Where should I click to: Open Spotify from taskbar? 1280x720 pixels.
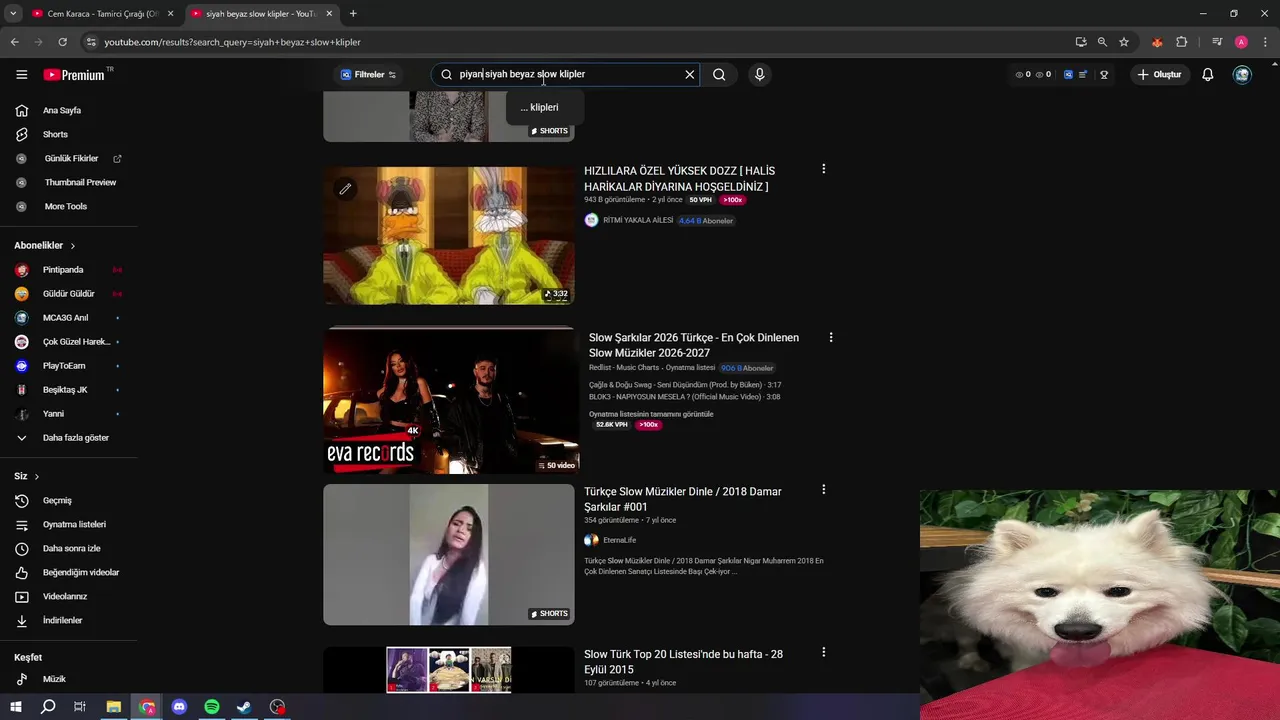tap(212, 707)
